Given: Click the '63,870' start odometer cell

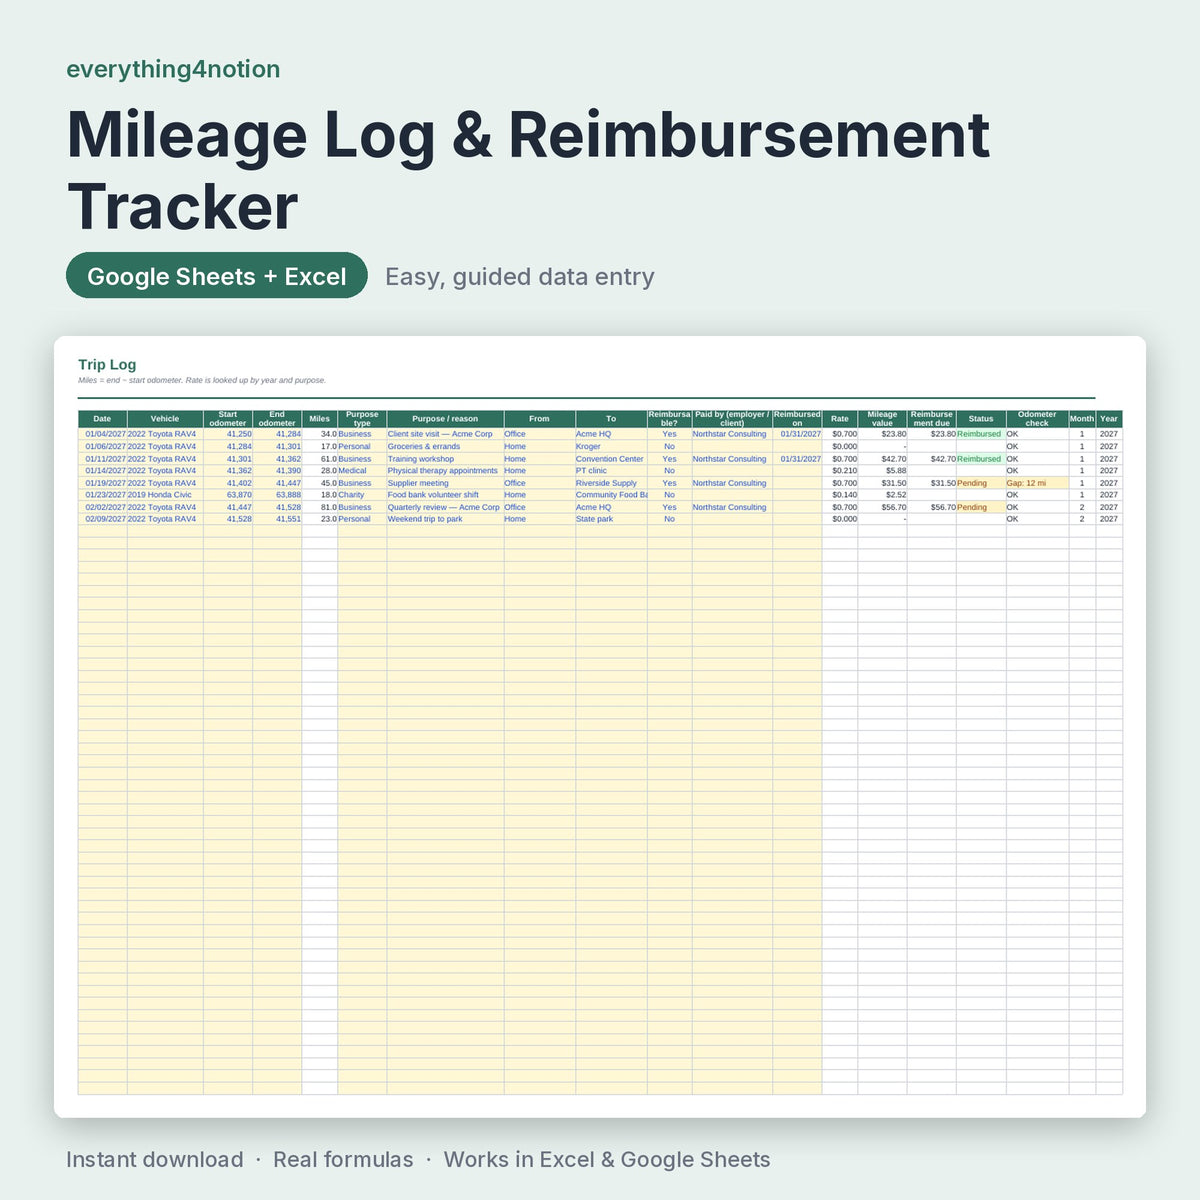Looking at the screenshot, I should (x=228, y=495).
